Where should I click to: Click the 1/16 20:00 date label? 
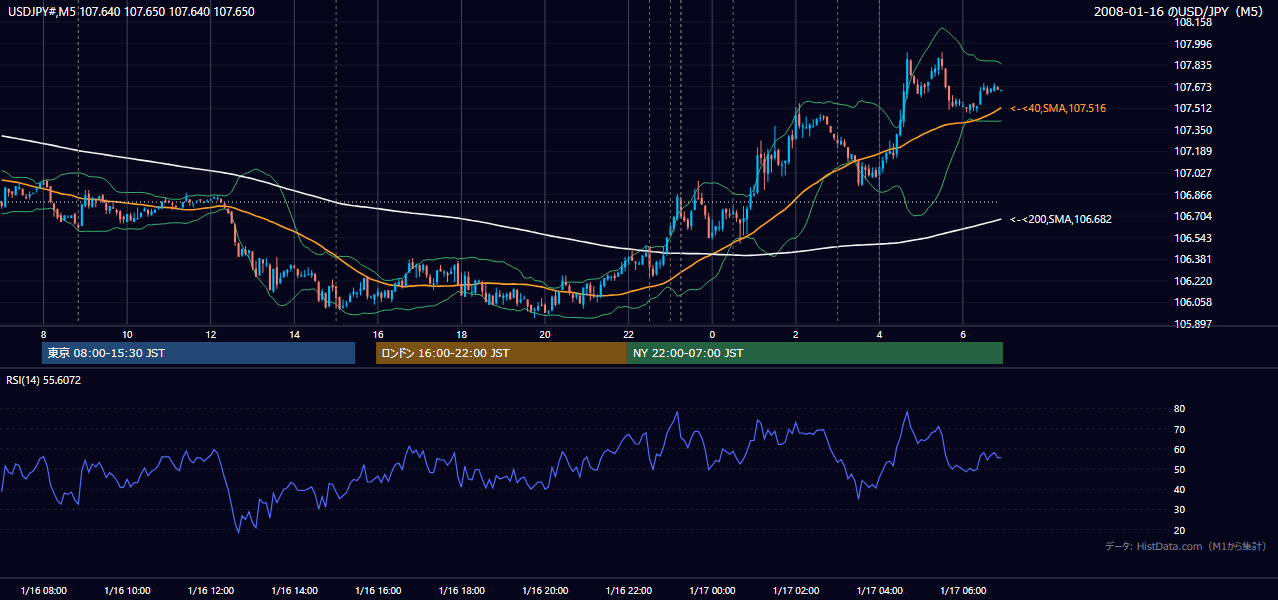point(545,591)
